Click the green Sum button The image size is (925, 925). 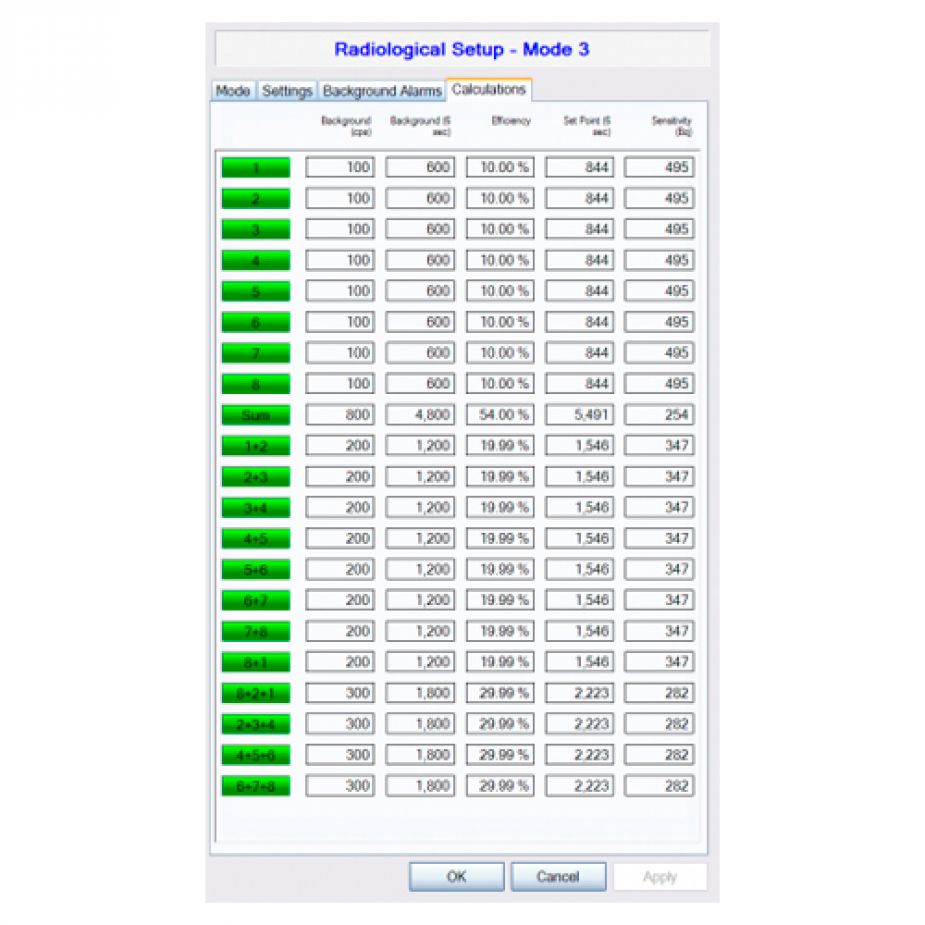[x=255, y=415]
